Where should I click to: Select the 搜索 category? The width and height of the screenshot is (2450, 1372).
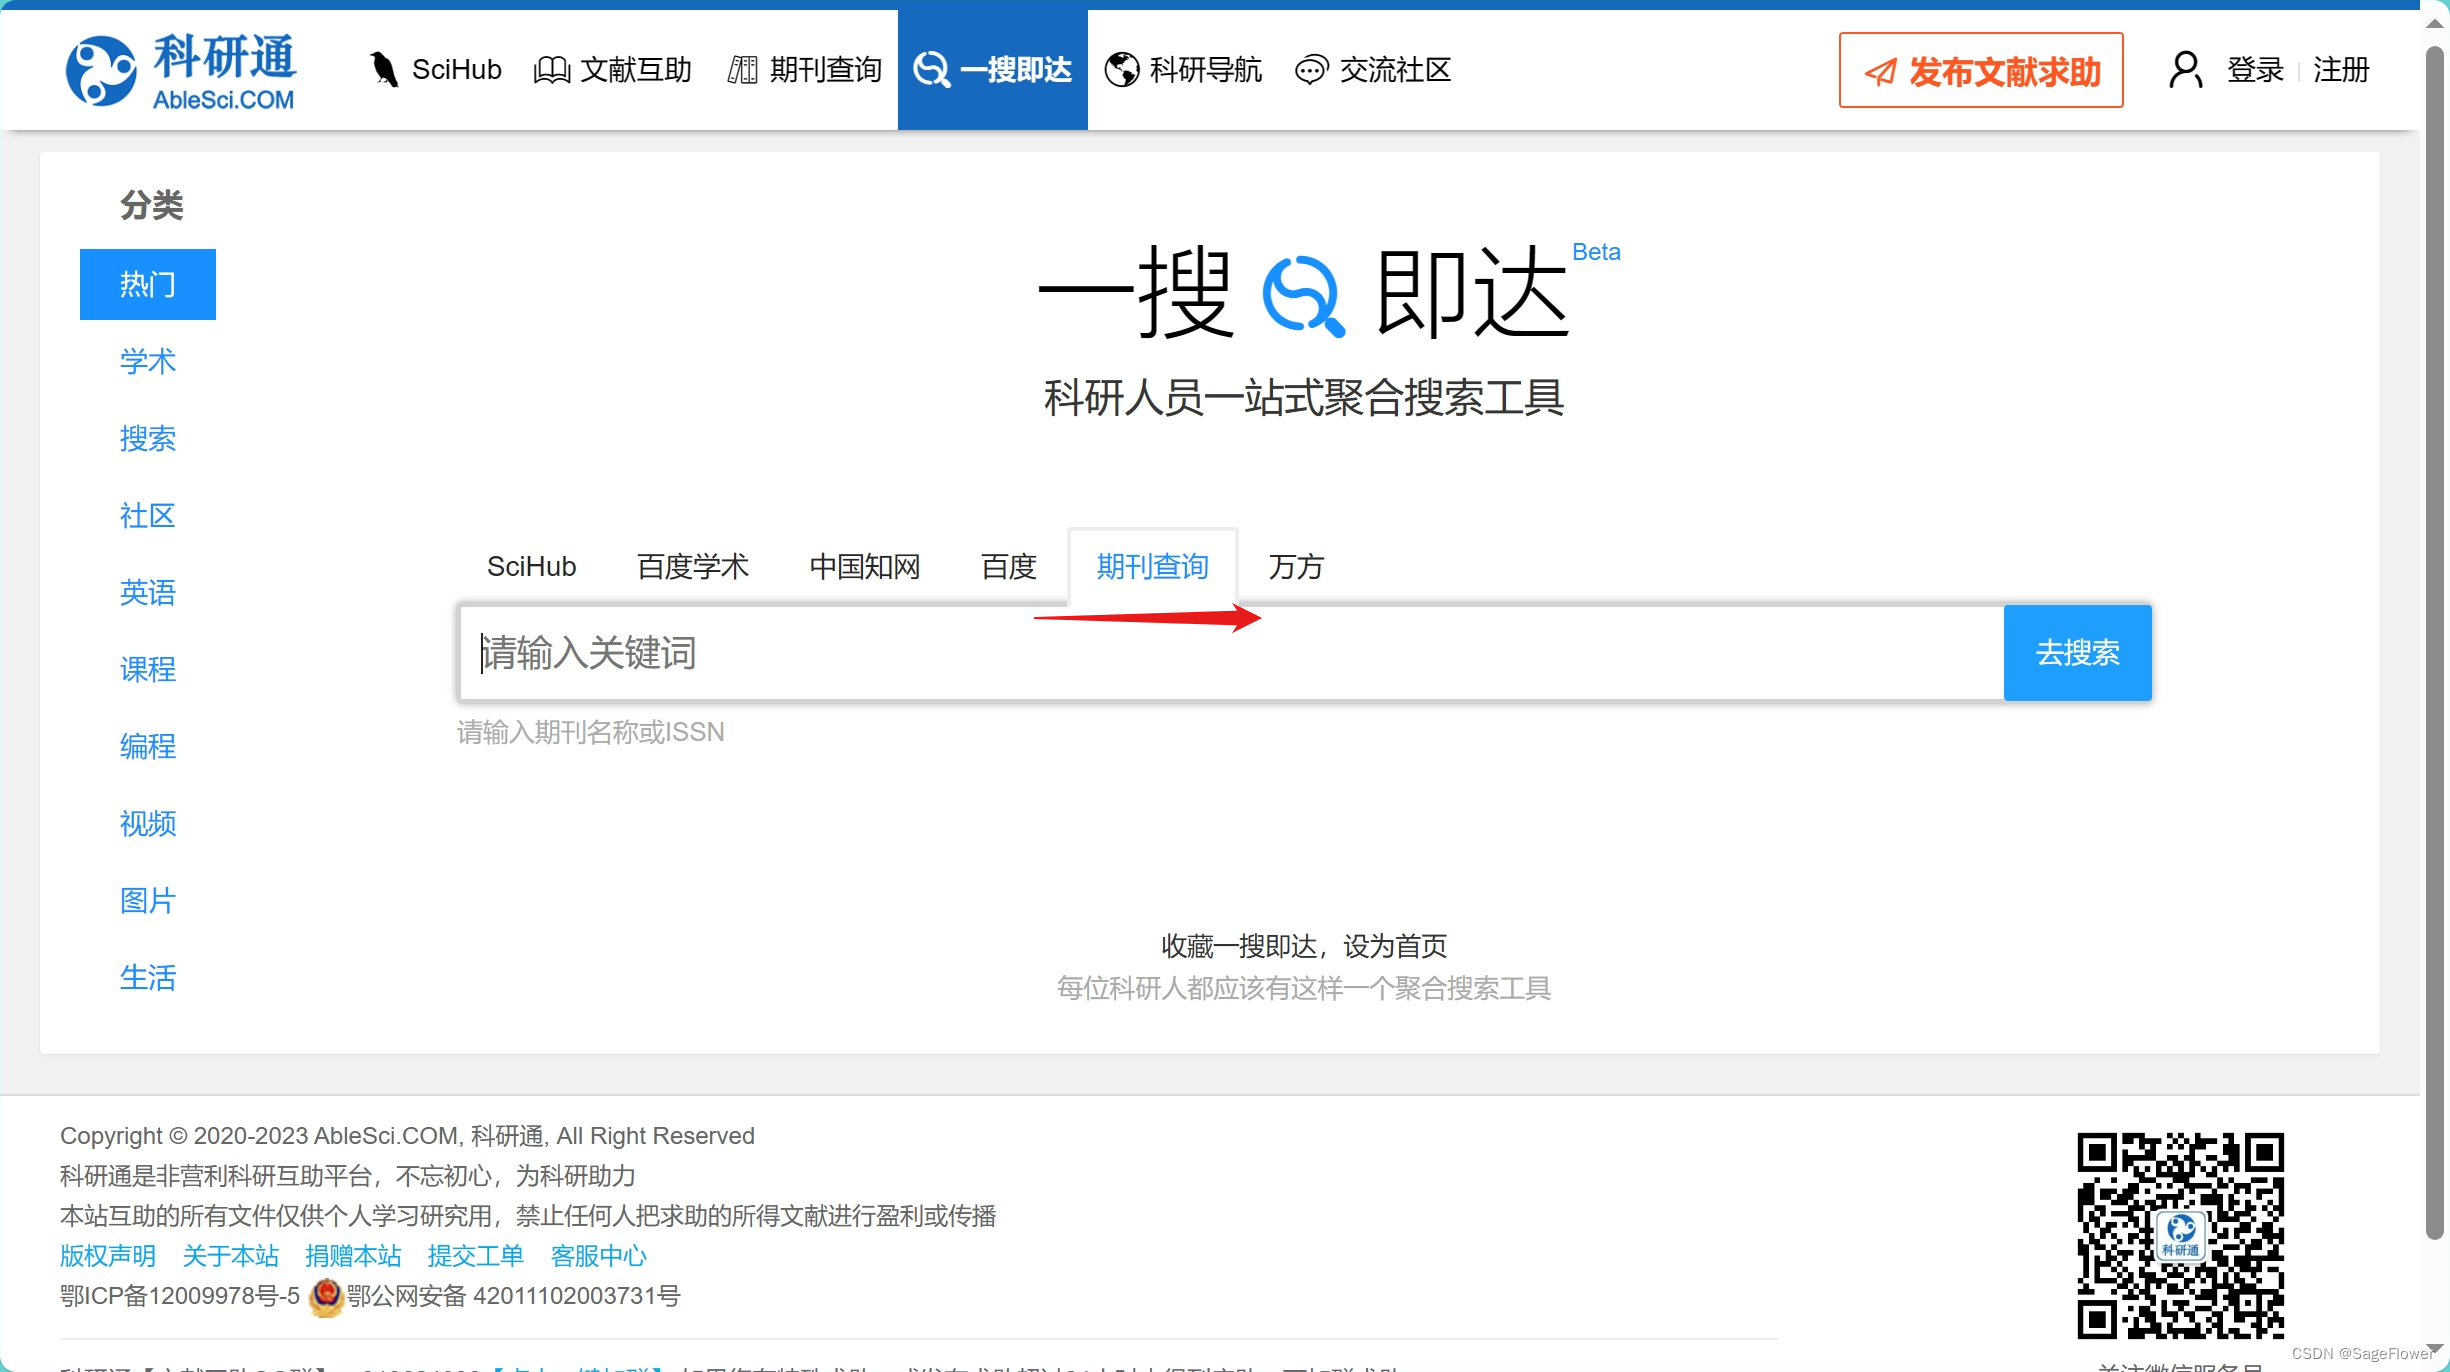[x=148, y=439]
